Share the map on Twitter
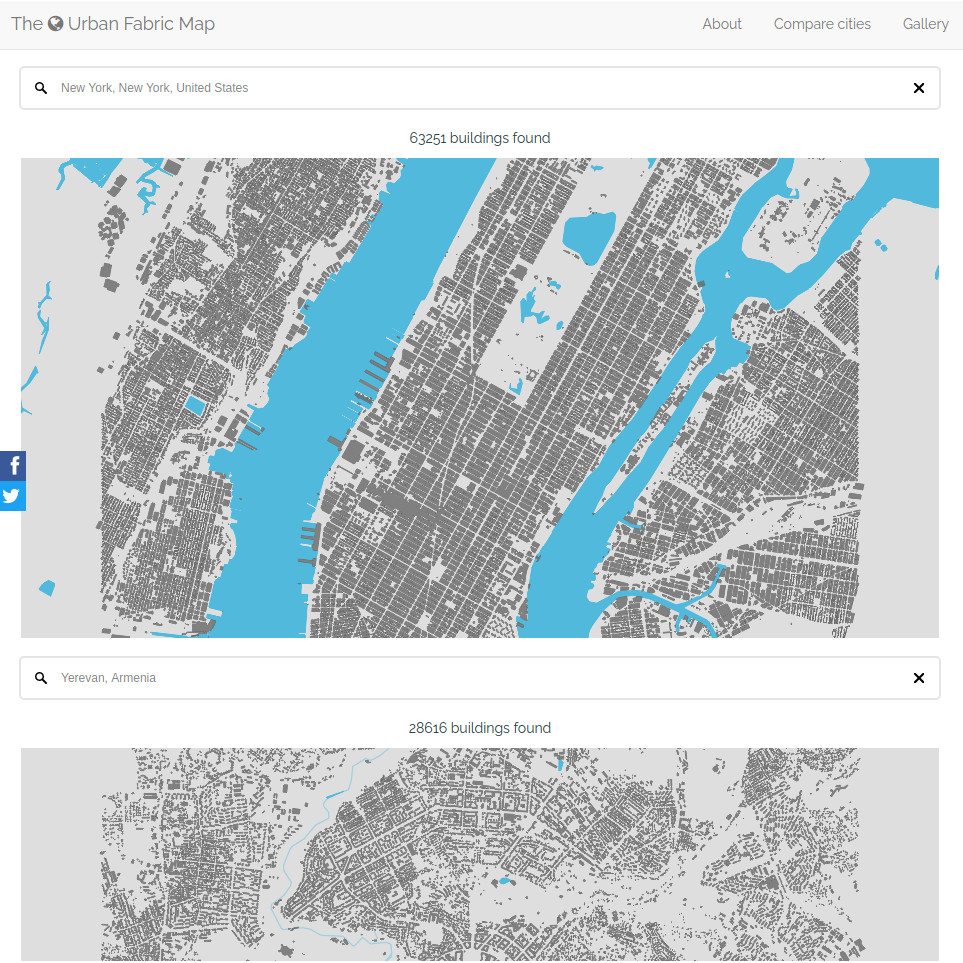The height and width of the screenshot is (963, 963). [x=12, y=496]
